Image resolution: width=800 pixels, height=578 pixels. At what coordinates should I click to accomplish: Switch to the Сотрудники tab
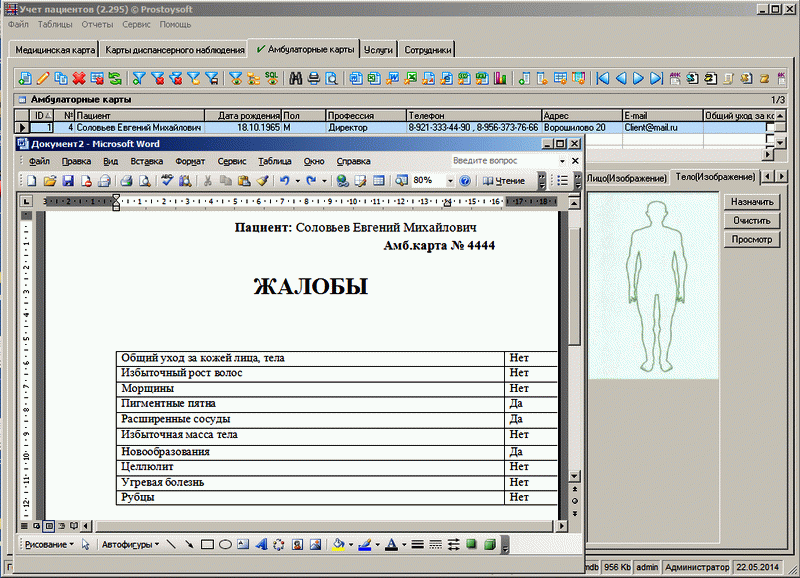click(427, 49)
